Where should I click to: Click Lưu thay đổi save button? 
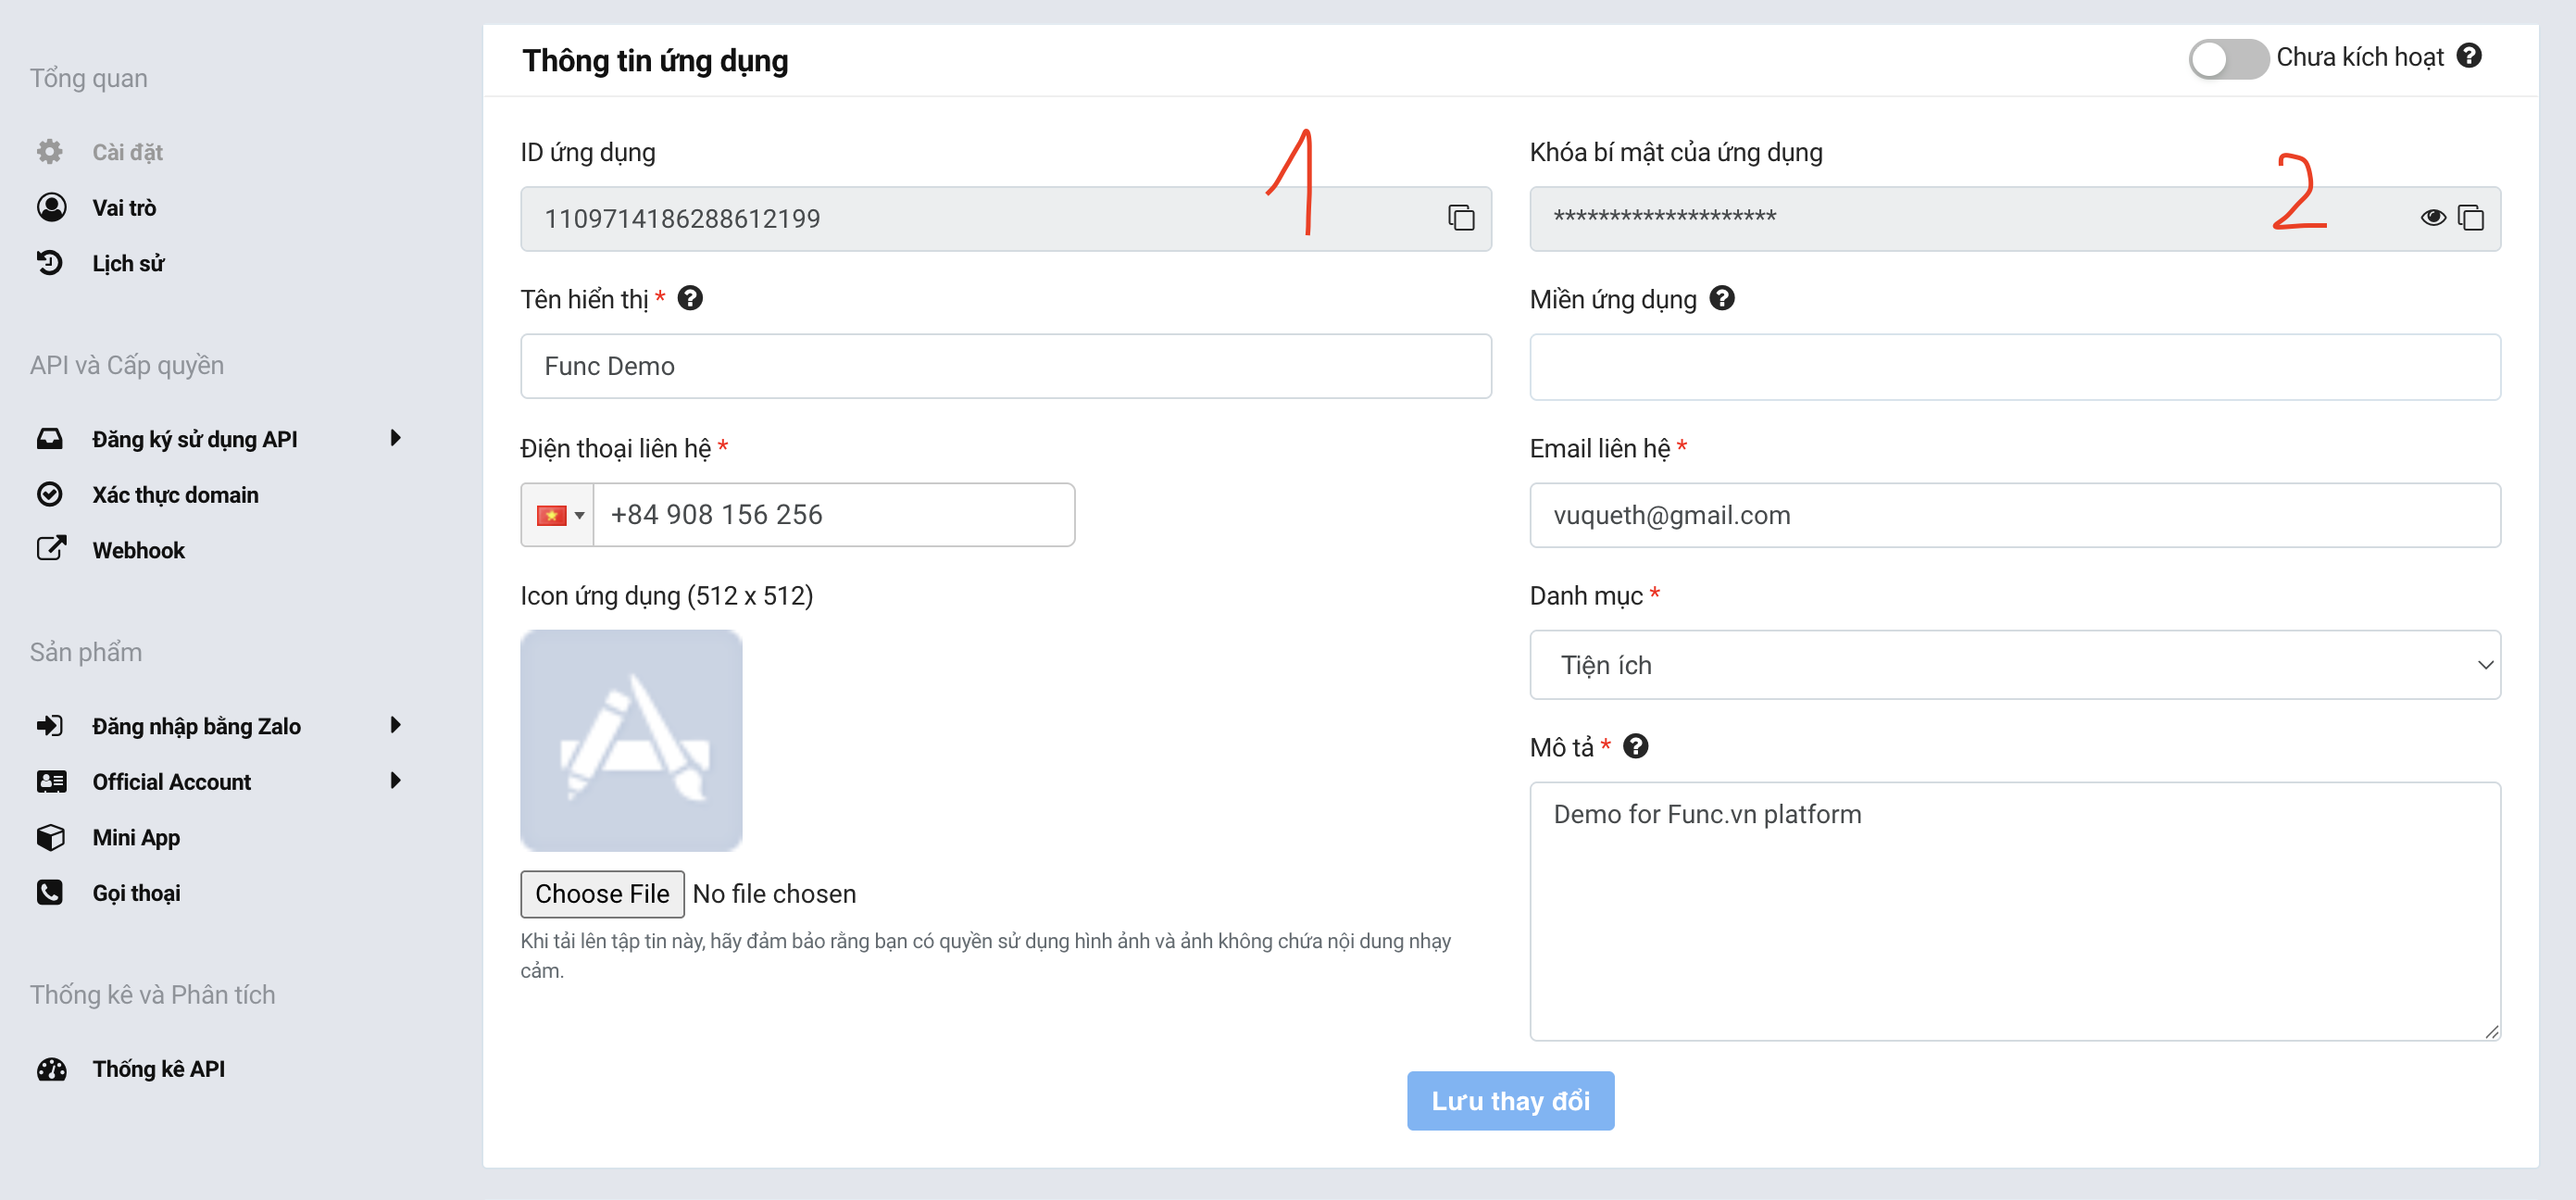click(1509, 1101)
